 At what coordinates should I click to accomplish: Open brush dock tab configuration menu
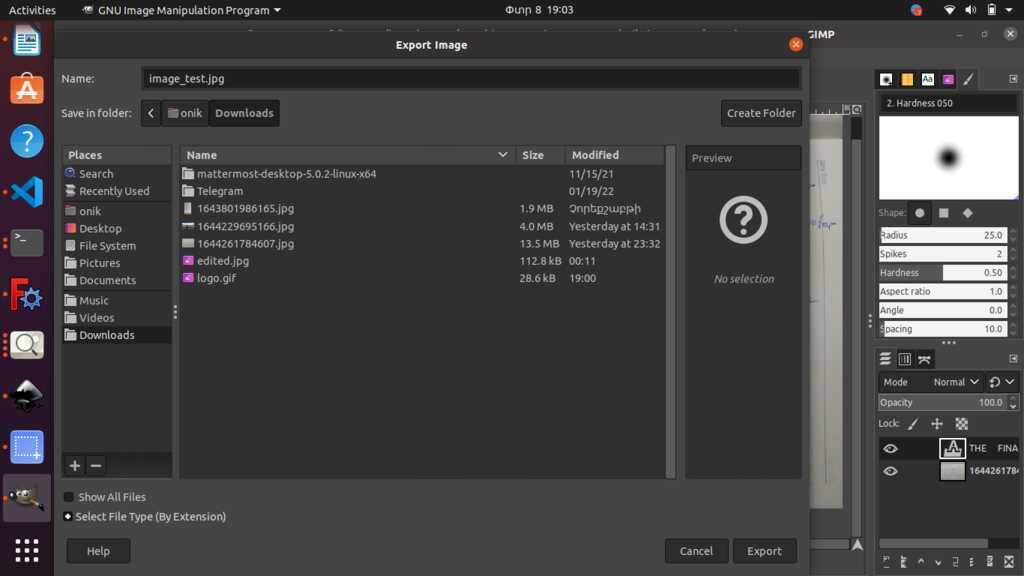pos(1013,79)
